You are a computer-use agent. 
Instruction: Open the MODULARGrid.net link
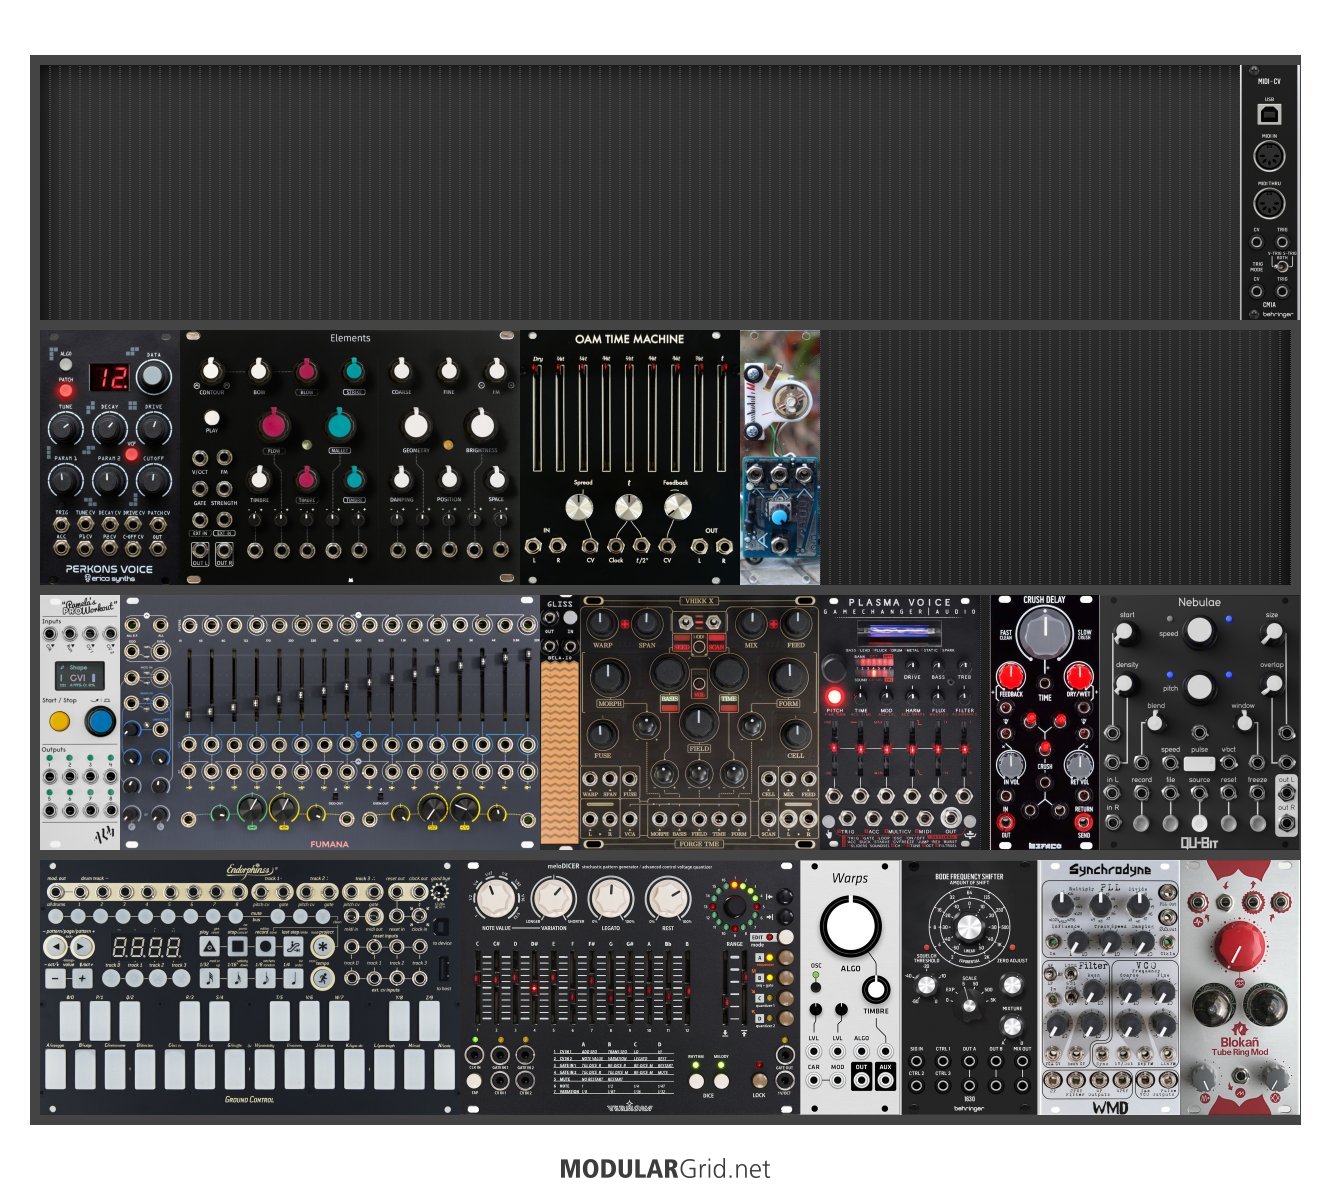tap(665, 1169)
